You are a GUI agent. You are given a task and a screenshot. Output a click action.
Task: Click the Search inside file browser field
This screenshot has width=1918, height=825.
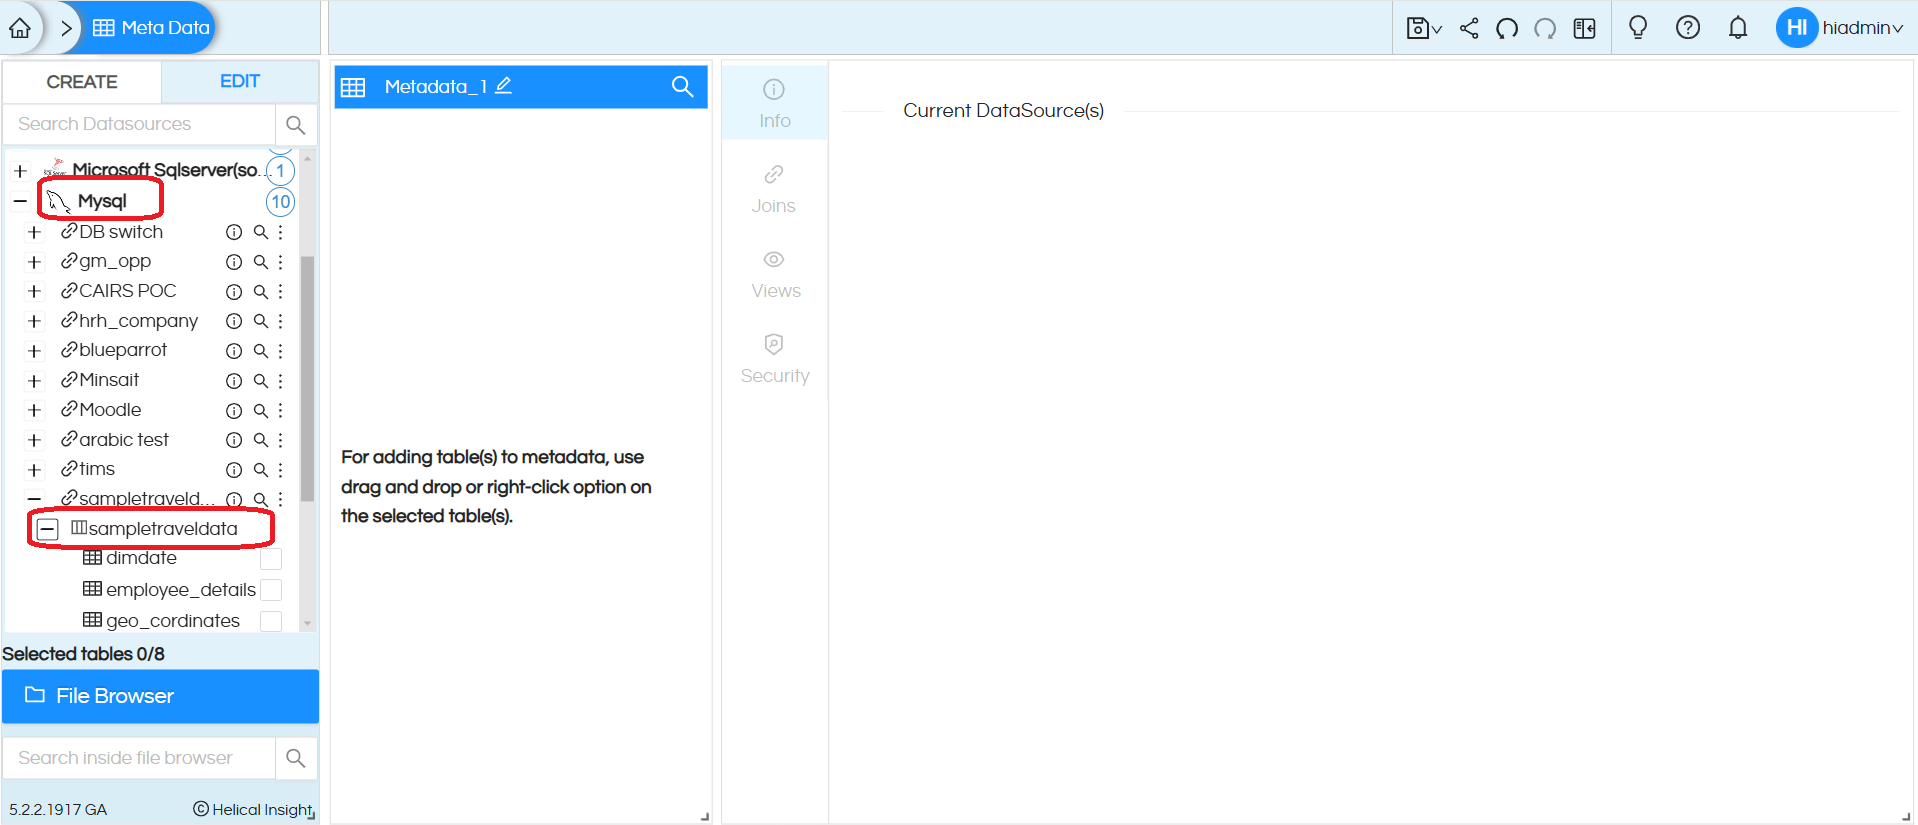(140, 758)
